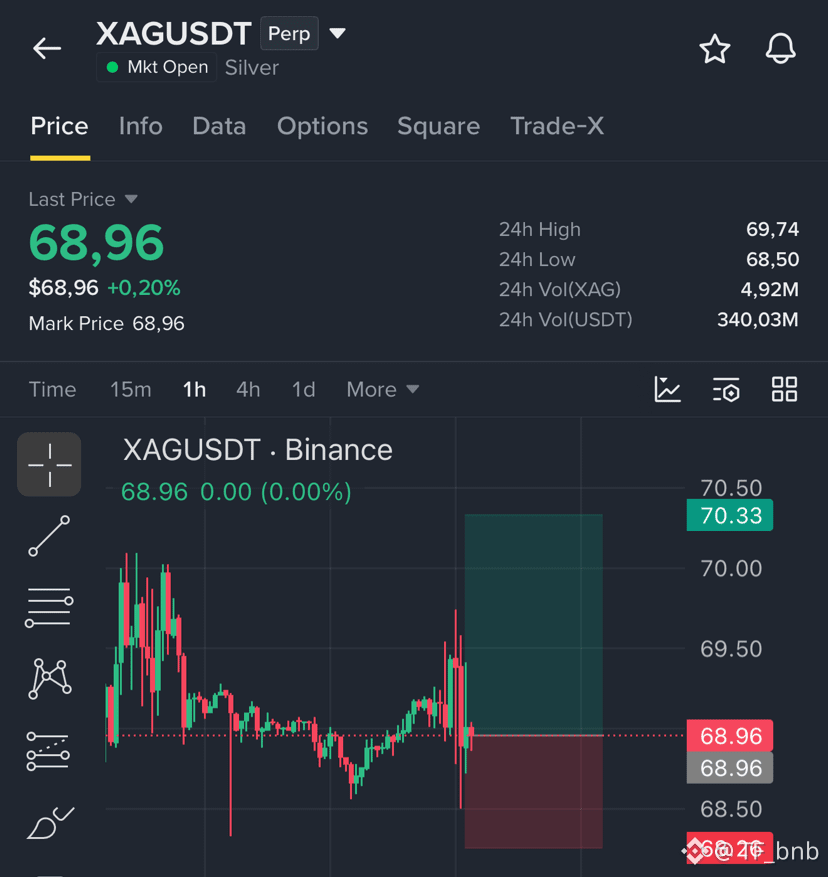Select the 15m timeframe
The image size is (828, 877).
tap(130, 389)
